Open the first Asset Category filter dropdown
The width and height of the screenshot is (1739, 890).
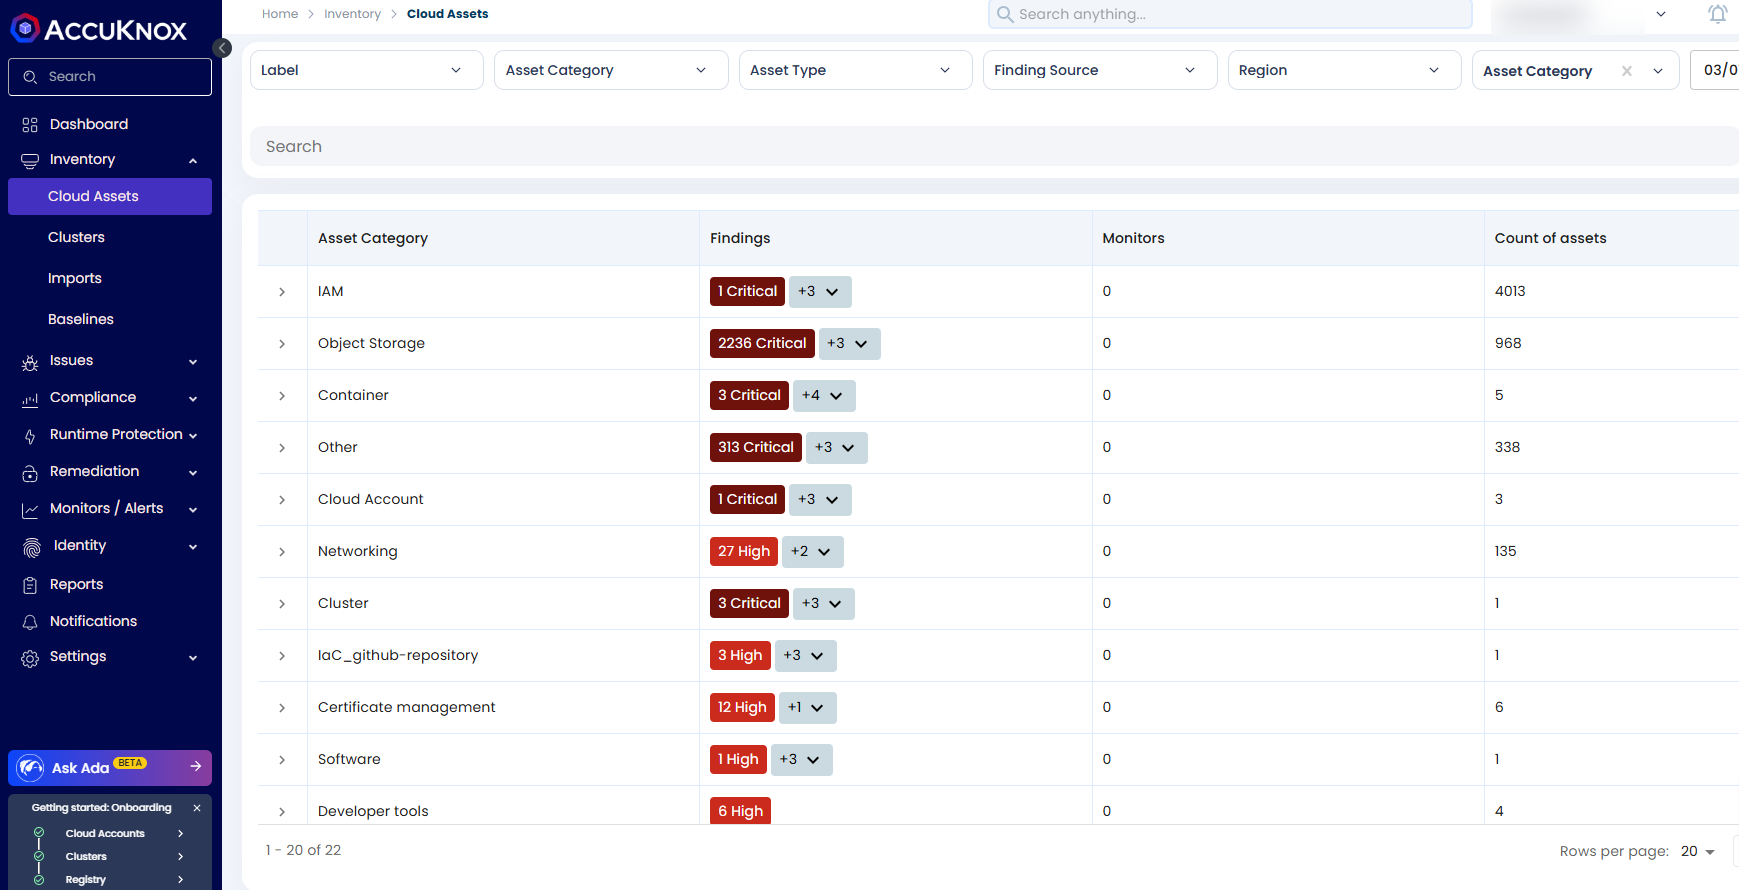coord(611,70)
